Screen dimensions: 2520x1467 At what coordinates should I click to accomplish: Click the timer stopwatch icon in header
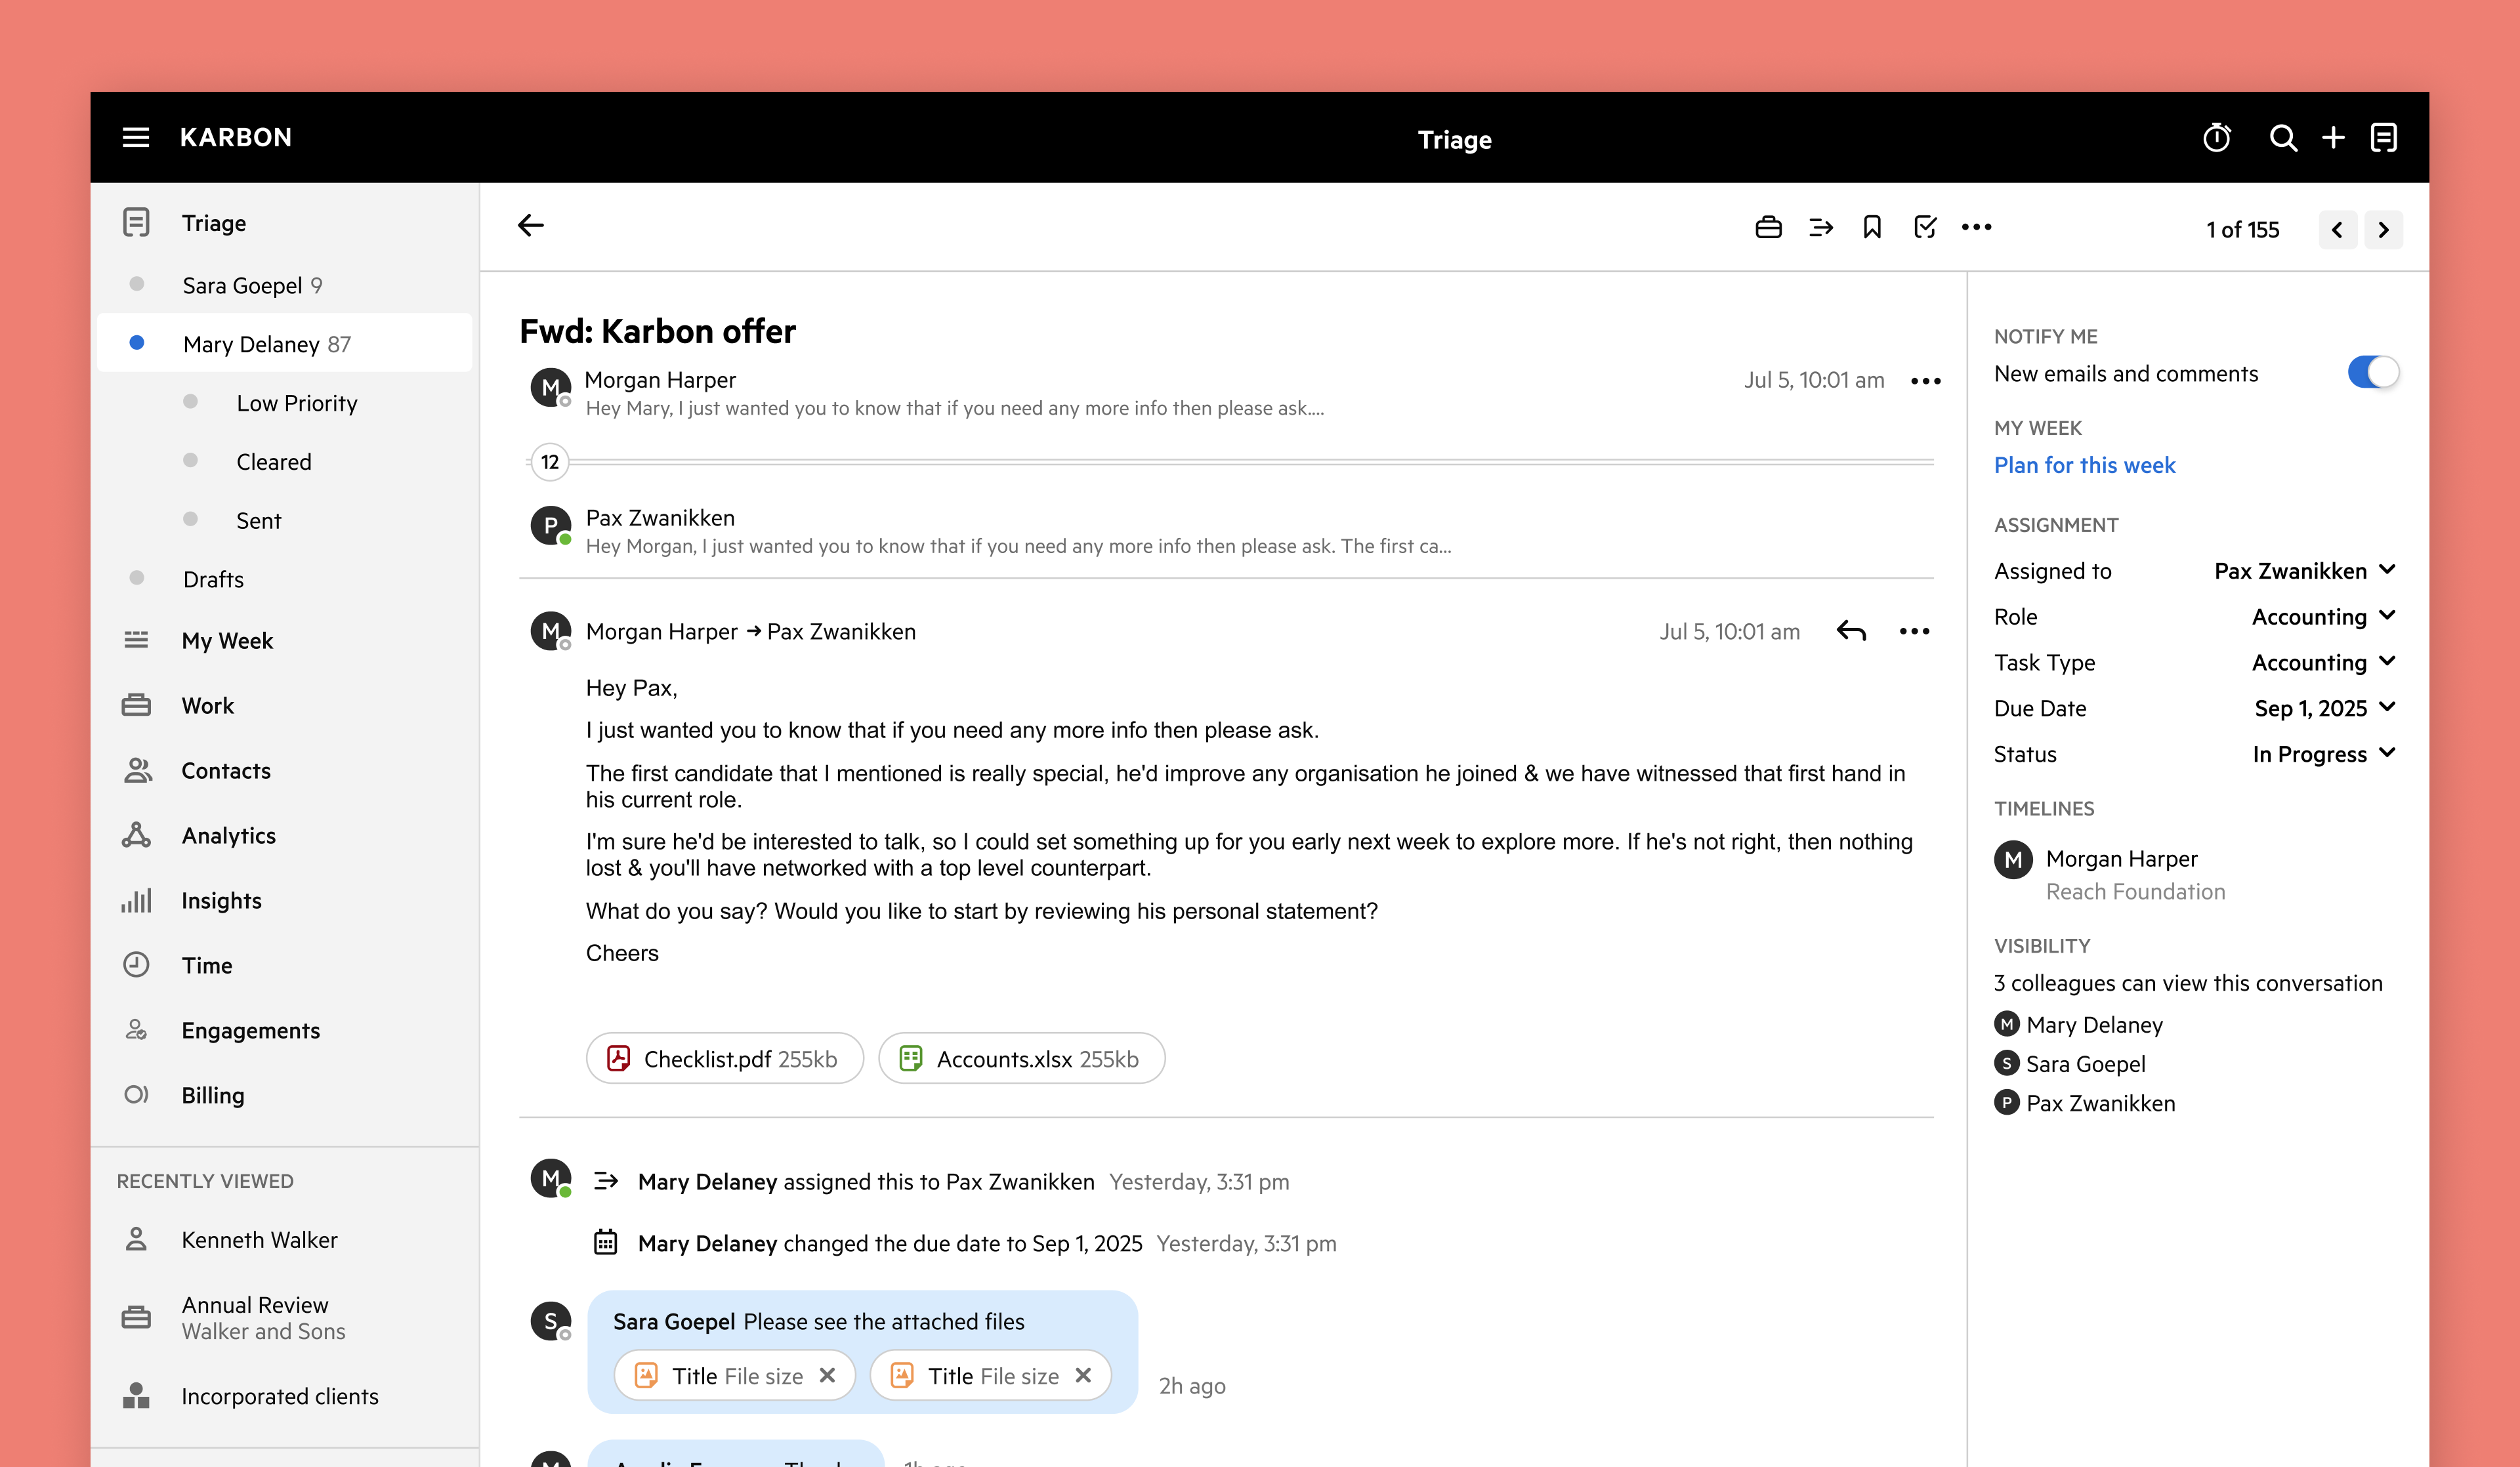(2216, 138)
